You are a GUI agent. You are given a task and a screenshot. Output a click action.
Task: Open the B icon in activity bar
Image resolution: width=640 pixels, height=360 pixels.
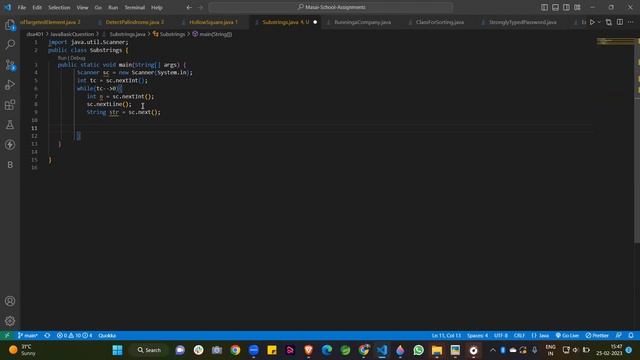(10, 164)
